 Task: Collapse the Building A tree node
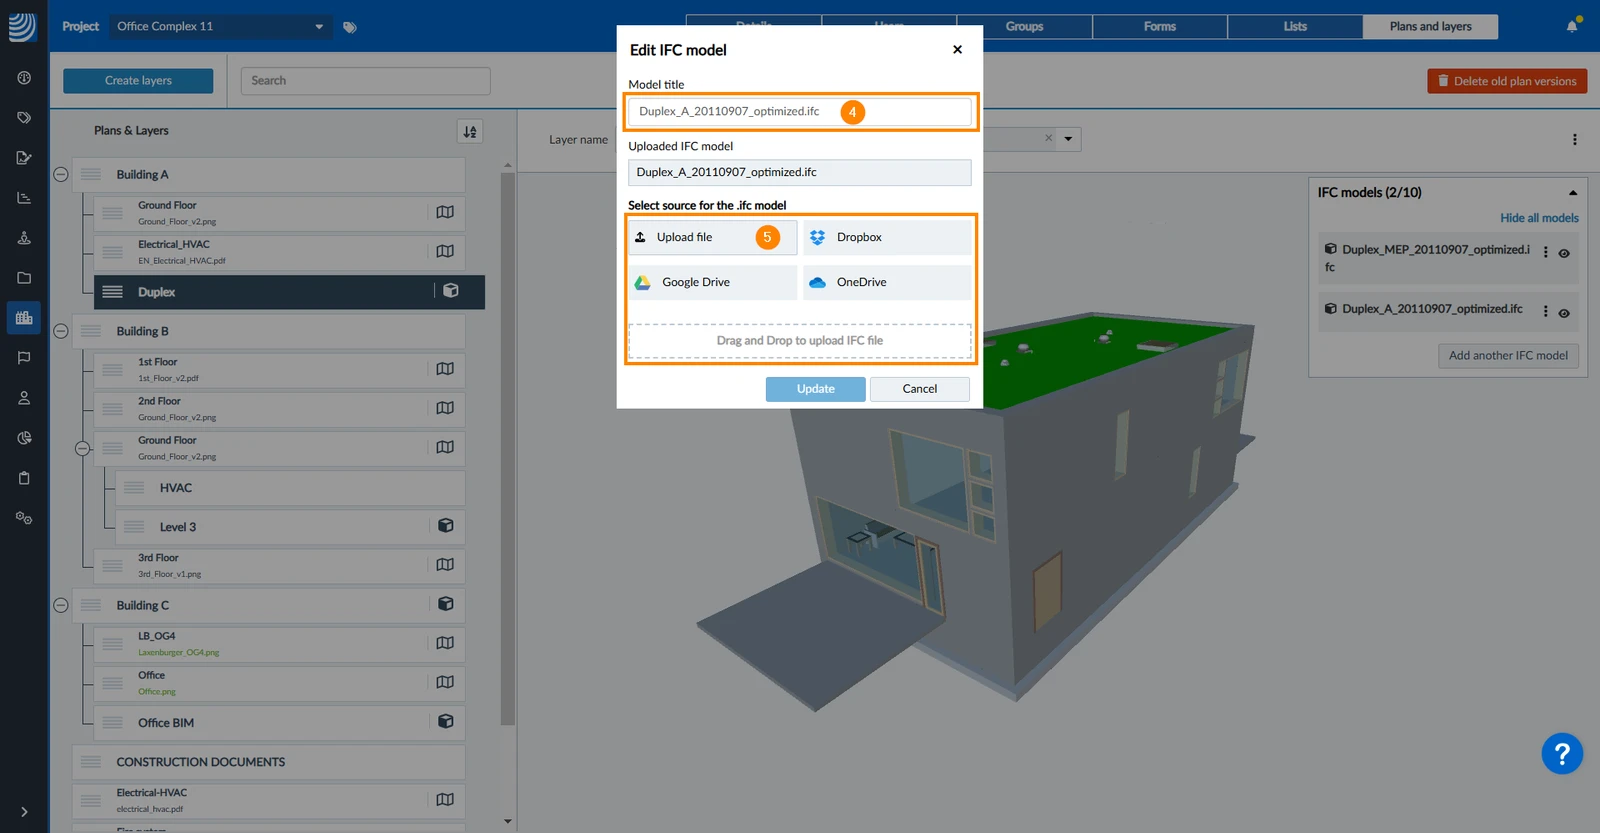(61, 174)
